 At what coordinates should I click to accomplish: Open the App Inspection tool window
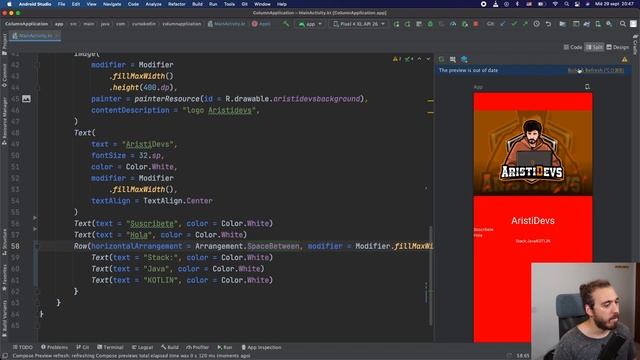click(262, 347)
